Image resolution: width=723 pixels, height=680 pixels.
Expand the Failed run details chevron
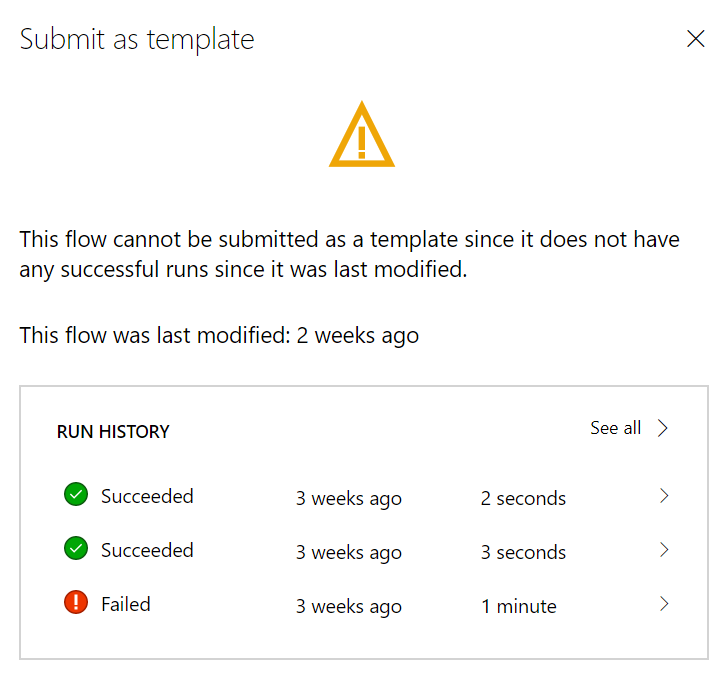coord(663,604)
